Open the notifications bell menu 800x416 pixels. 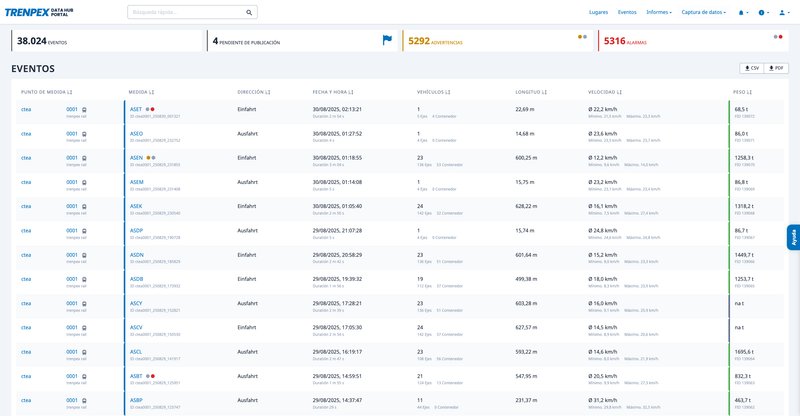[x=743, y=12]
